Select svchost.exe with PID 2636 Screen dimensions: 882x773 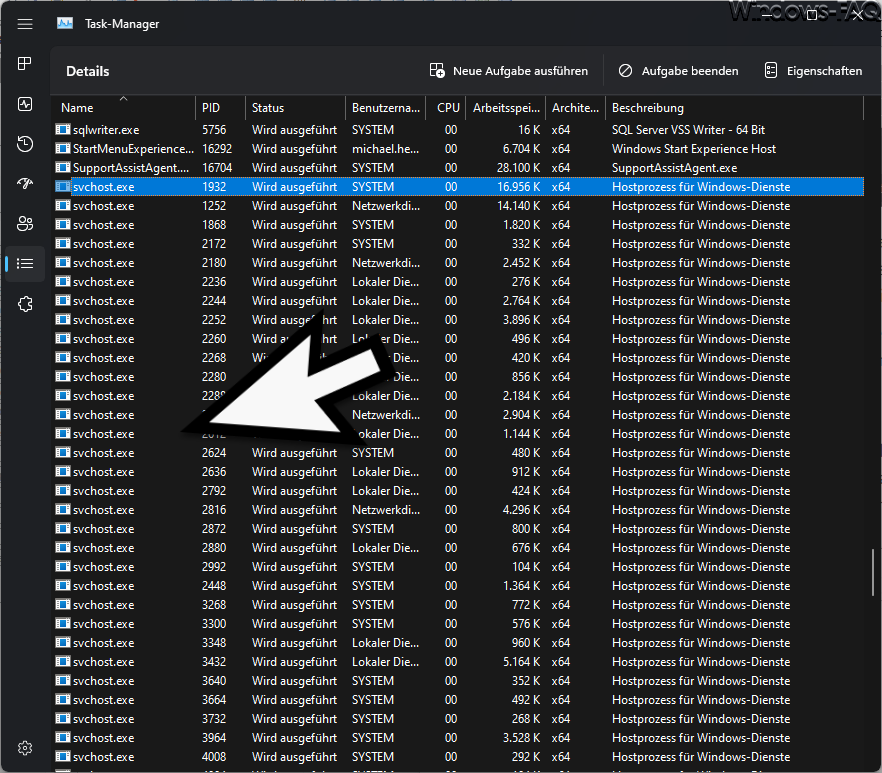click(x=459, y=471)
